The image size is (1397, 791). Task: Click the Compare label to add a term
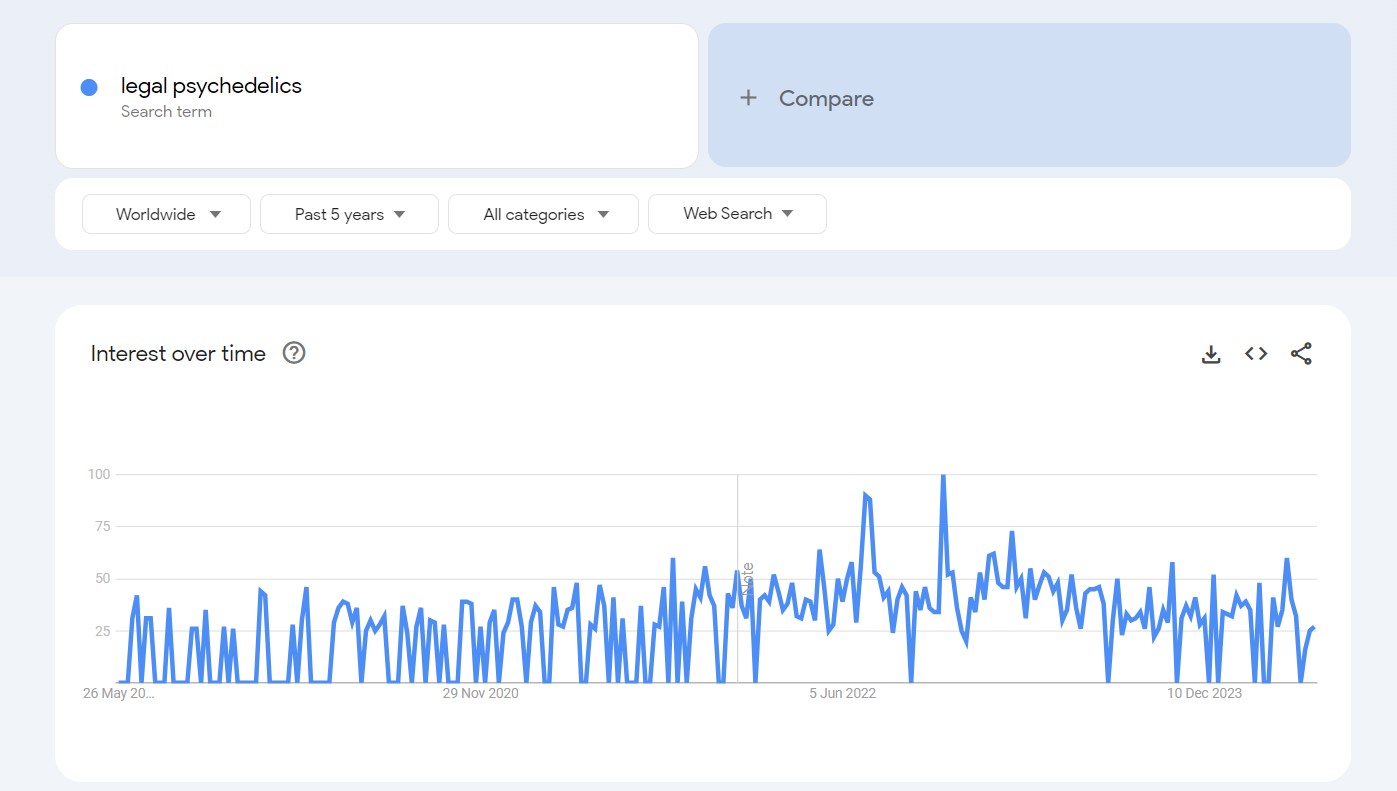coord(826,98)
